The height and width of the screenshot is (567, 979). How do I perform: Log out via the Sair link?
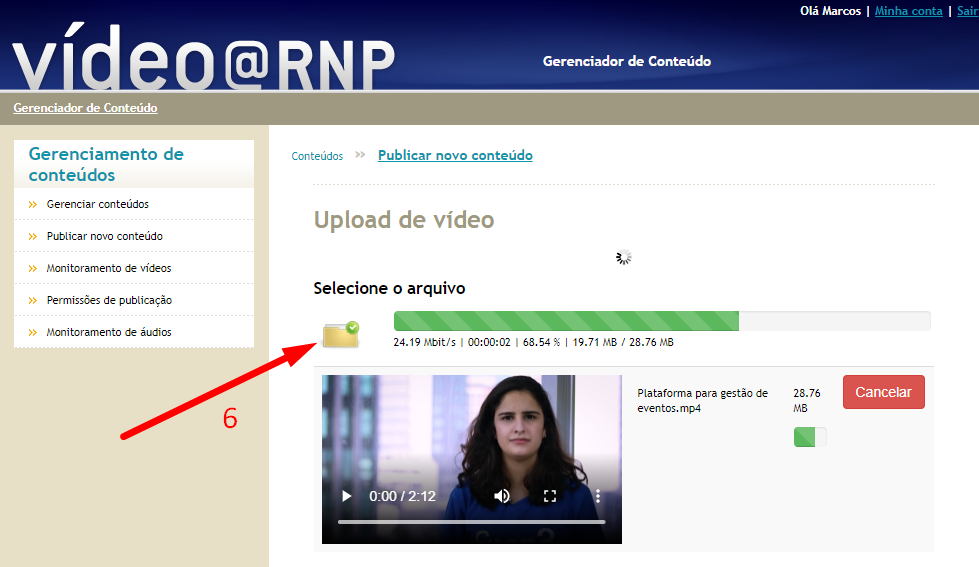point(967,11)
